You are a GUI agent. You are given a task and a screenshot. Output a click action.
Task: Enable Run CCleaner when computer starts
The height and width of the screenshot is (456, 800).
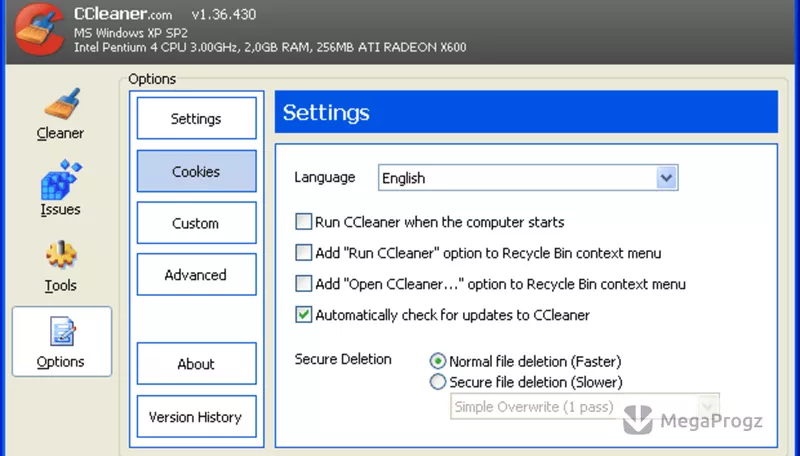tap(304, 222)
